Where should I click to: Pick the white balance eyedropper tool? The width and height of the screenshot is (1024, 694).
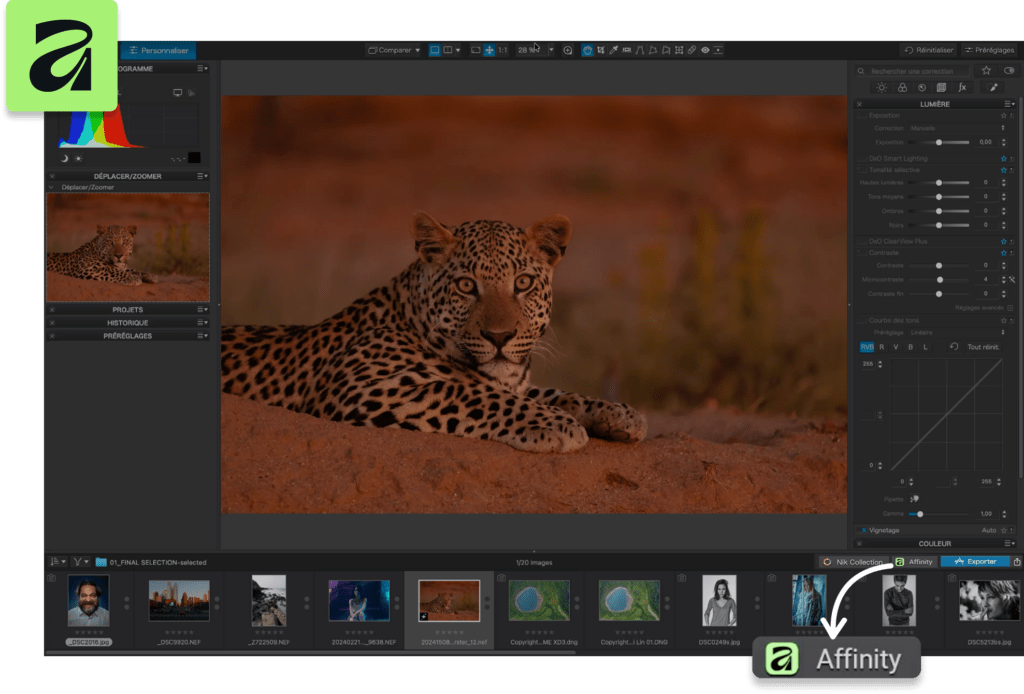point(614,50)
